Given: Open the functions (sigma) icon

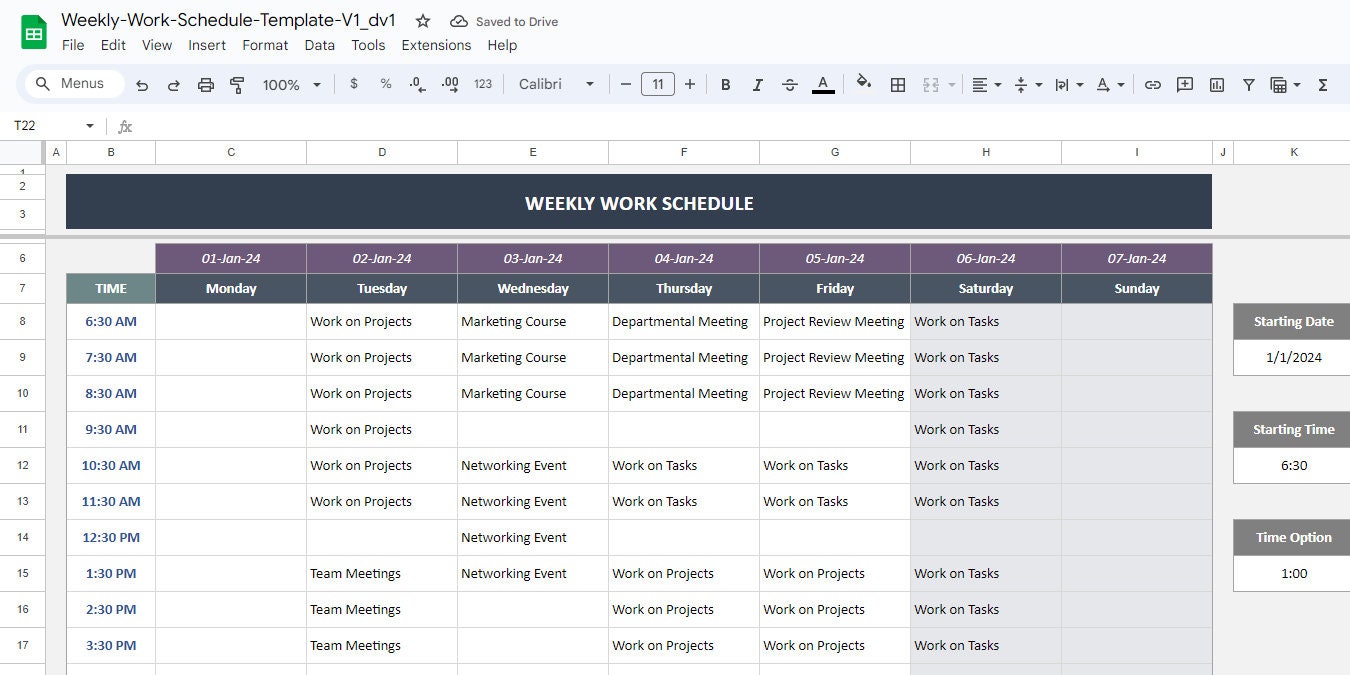Looking at the screenshot, I should coord(1323,84).
